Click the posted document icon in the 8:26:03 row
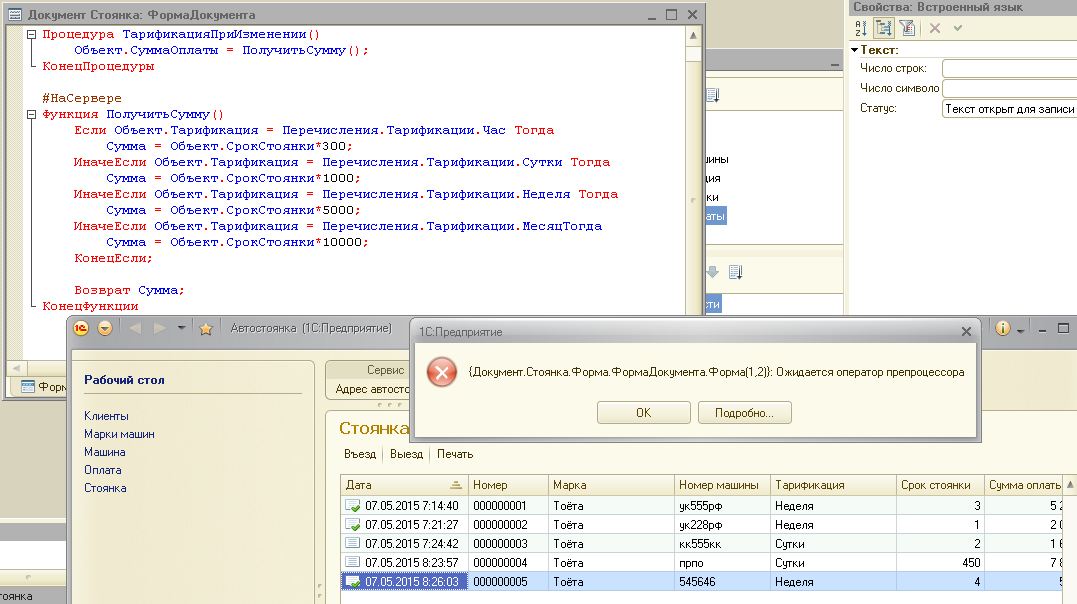Screen dimensions: 1077x604 click(352, 582)
